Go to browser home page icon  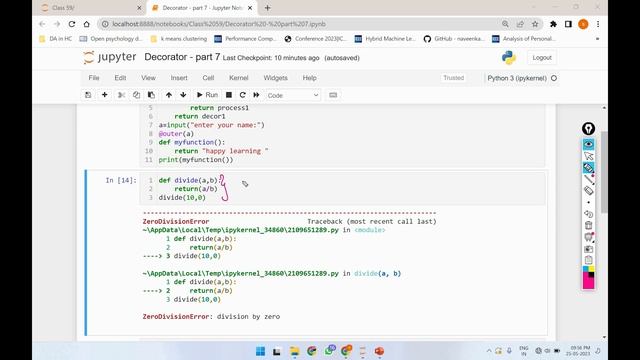coord(87,24)
